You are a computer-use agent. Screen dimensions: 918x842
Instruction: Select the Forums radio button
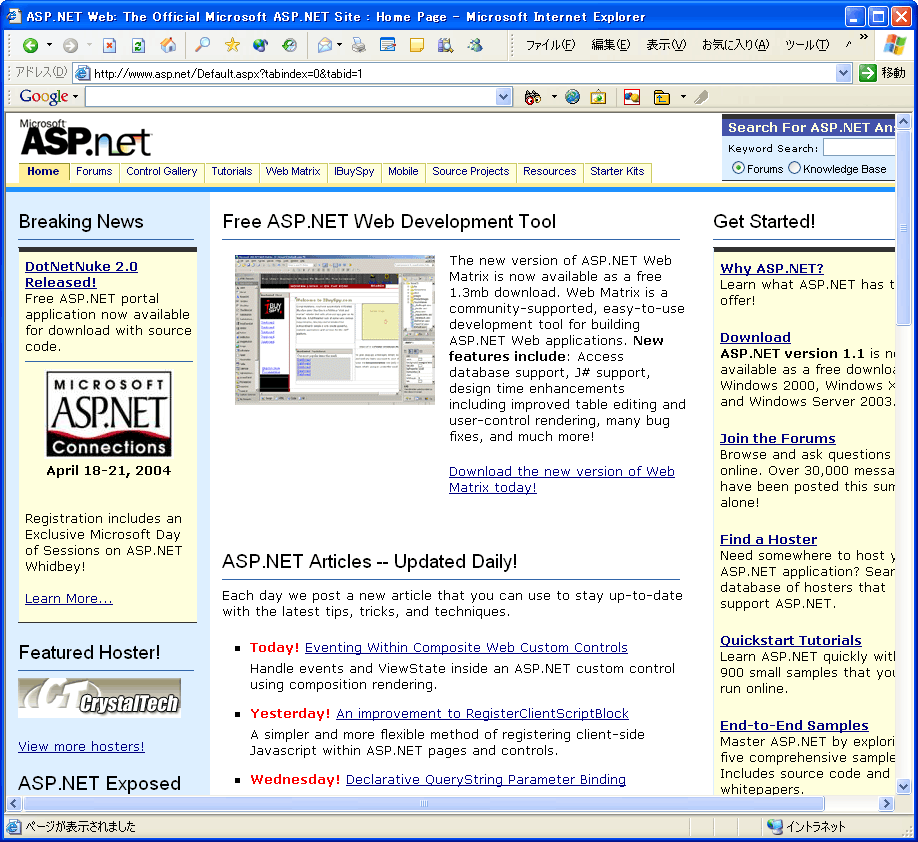pos(738,168)
